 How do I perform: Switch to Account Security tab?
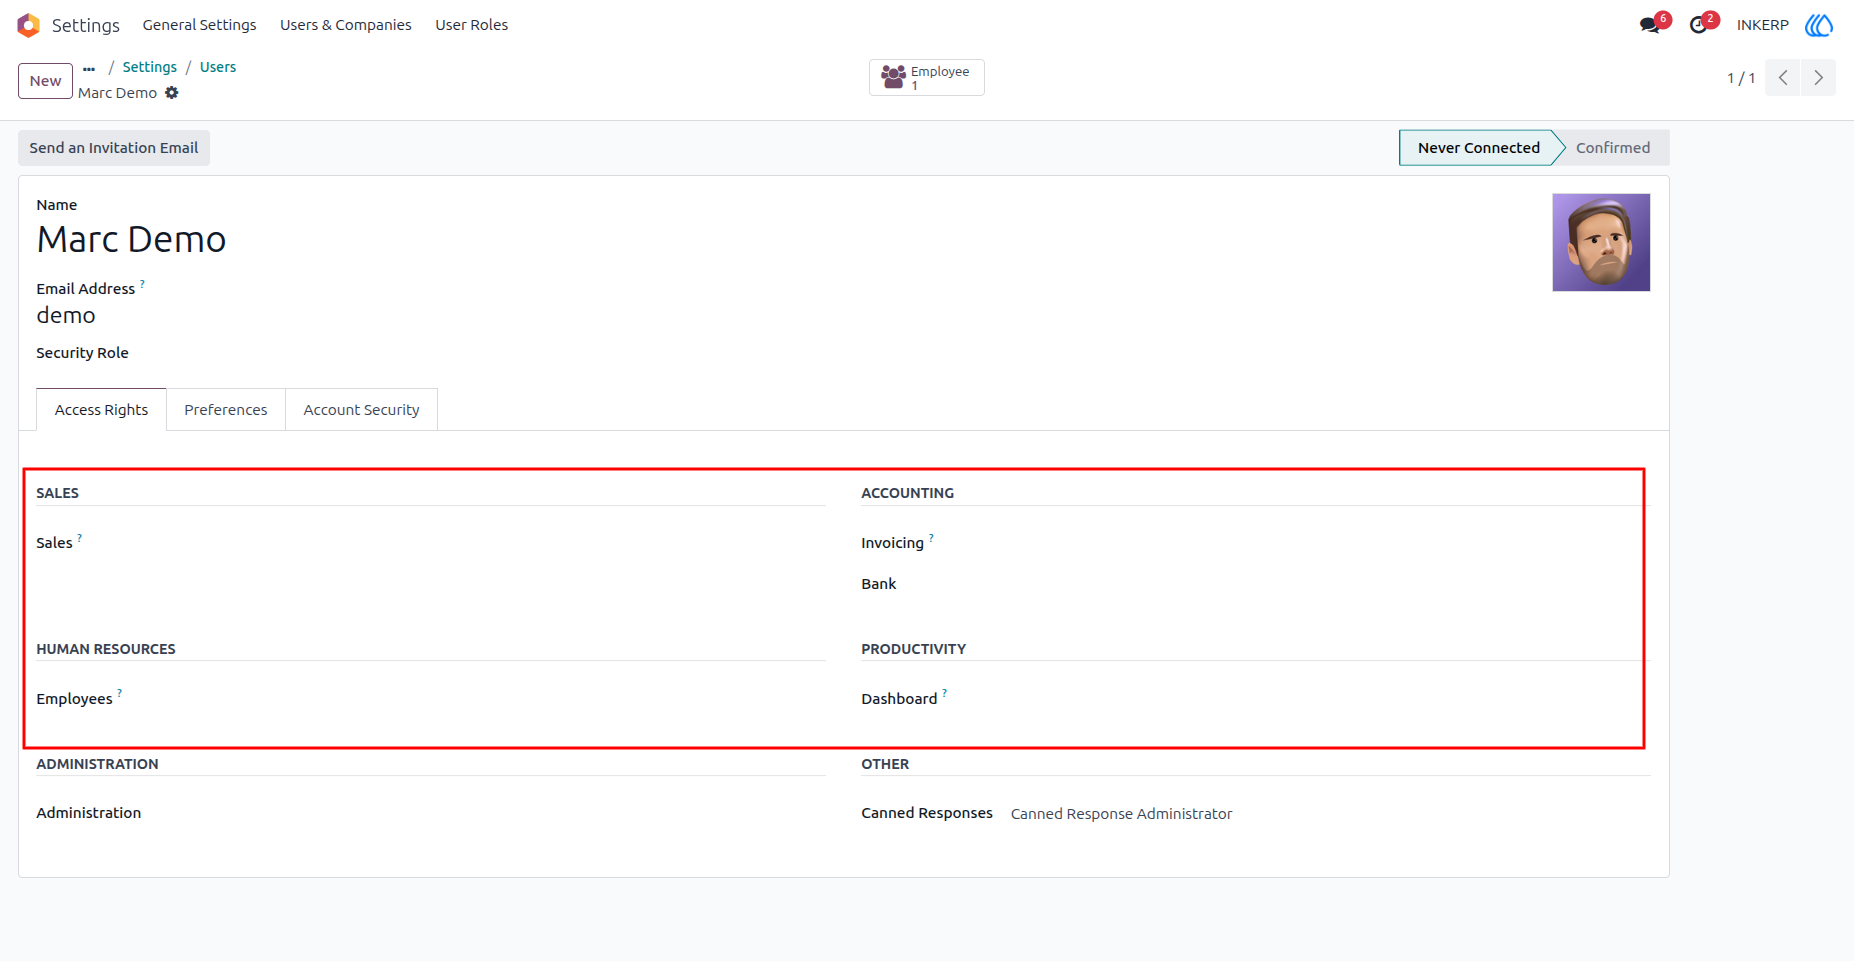[x=362, y=410]
